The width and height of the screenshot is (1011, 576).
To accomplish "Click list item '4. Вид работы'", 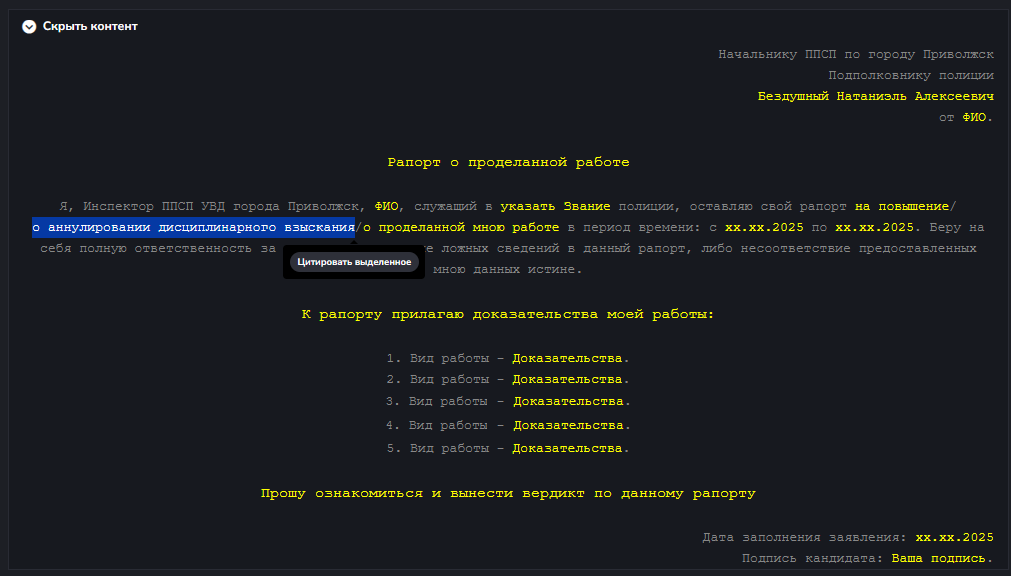I will (x=508, y=426).
